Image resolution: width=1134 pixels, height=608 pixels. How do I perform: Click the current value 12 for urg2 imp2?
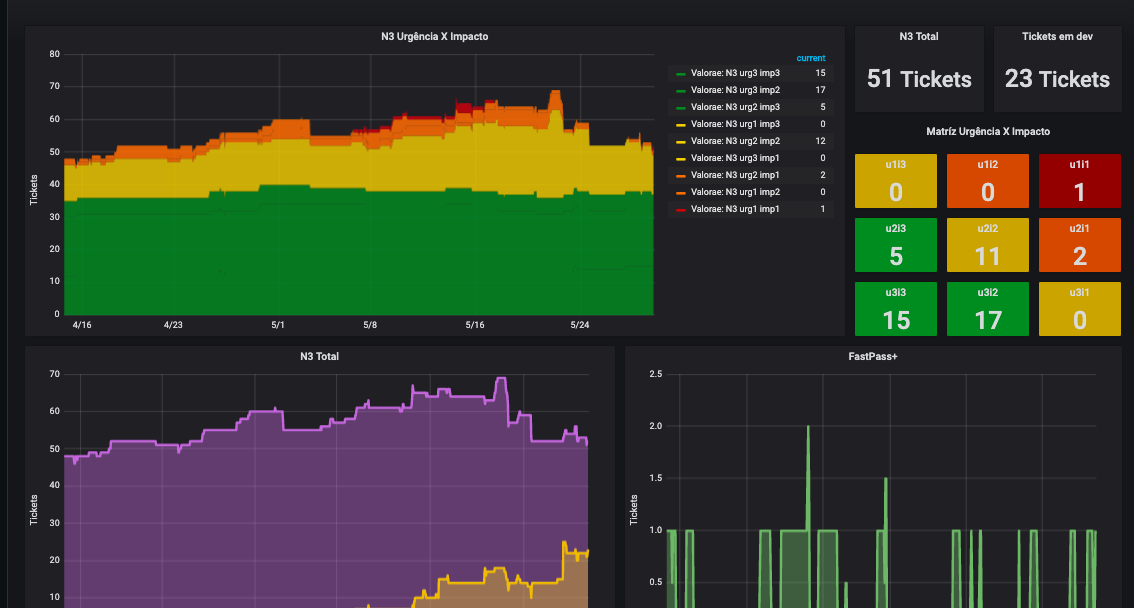820,141
